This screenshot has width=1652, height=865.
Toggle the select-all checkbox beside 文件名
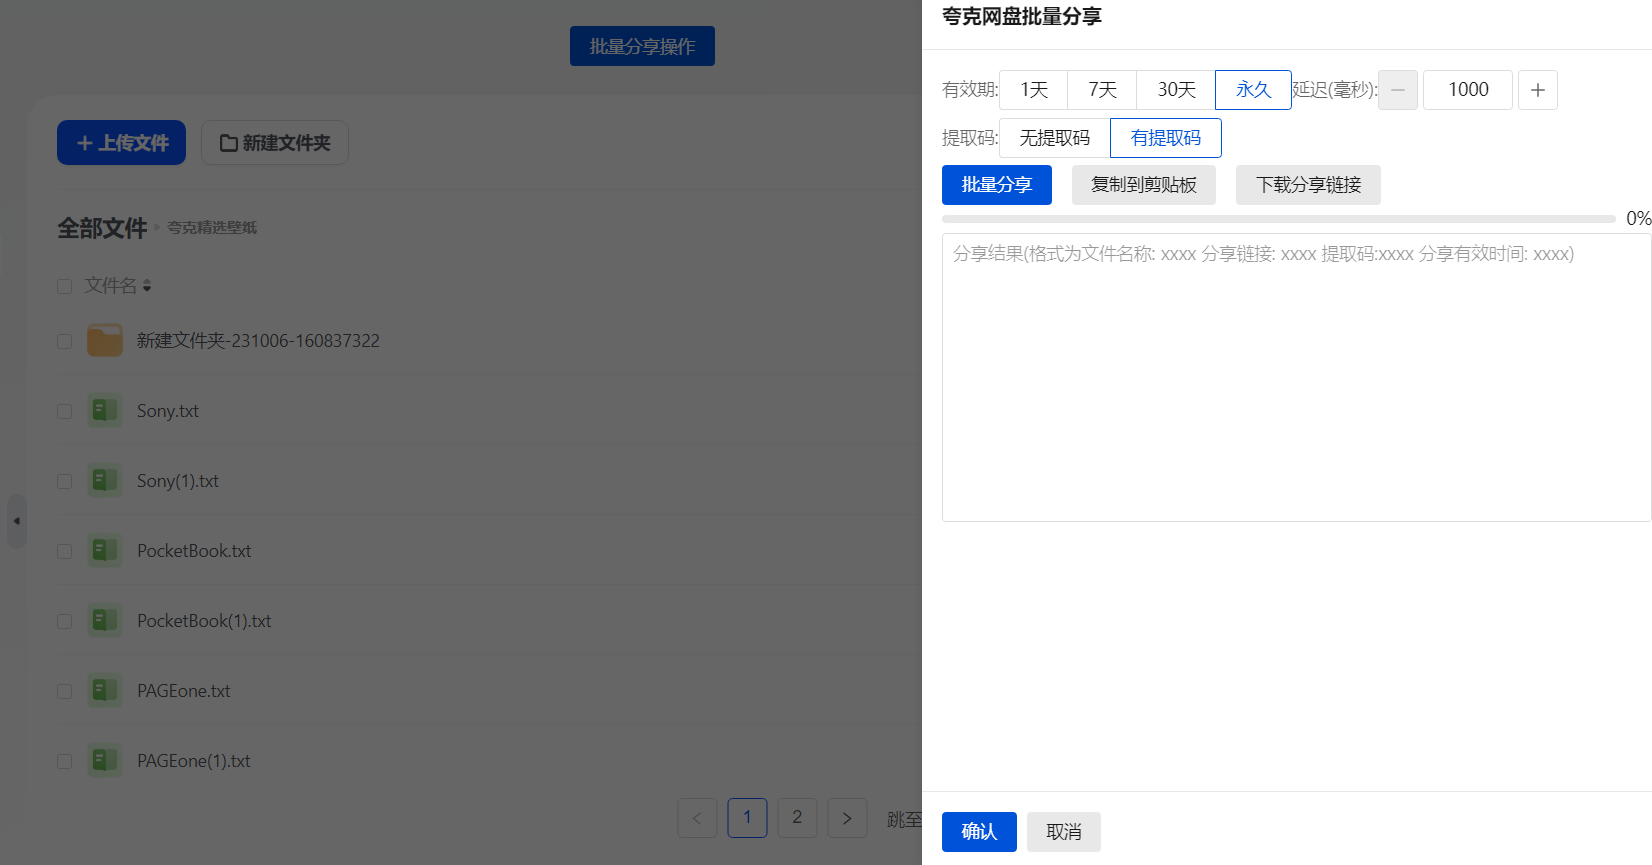click(x=65, y=287)
